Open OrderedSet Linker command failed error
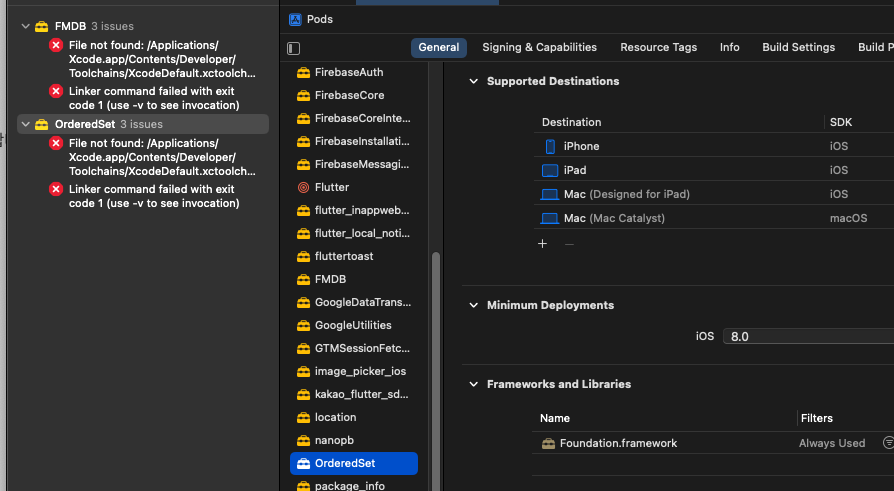The height and width of the screenshot is (491, 894). click(x=154, y=196)
